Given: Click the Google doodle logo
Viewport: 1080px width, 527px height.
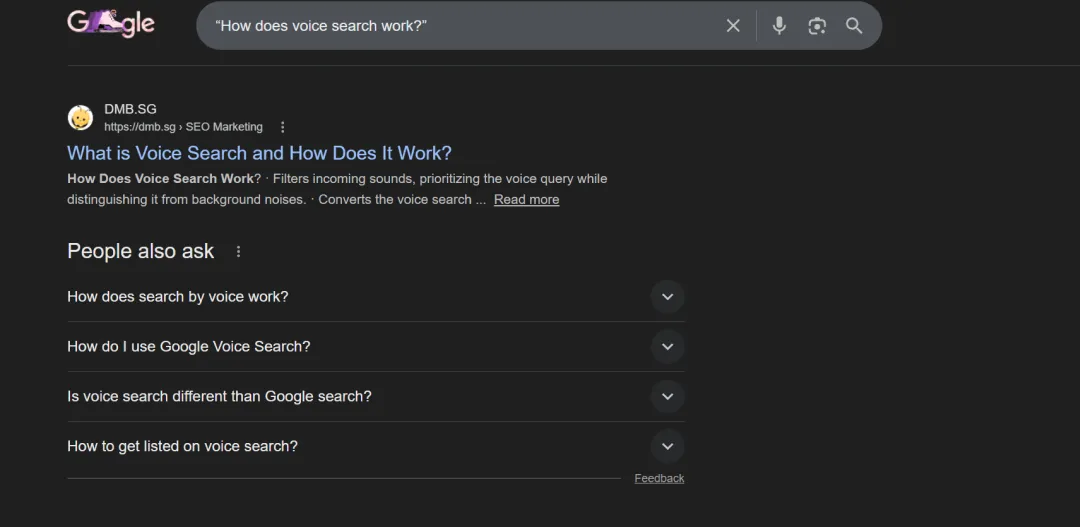Looking at the screenshot, I should coord(111,24).
